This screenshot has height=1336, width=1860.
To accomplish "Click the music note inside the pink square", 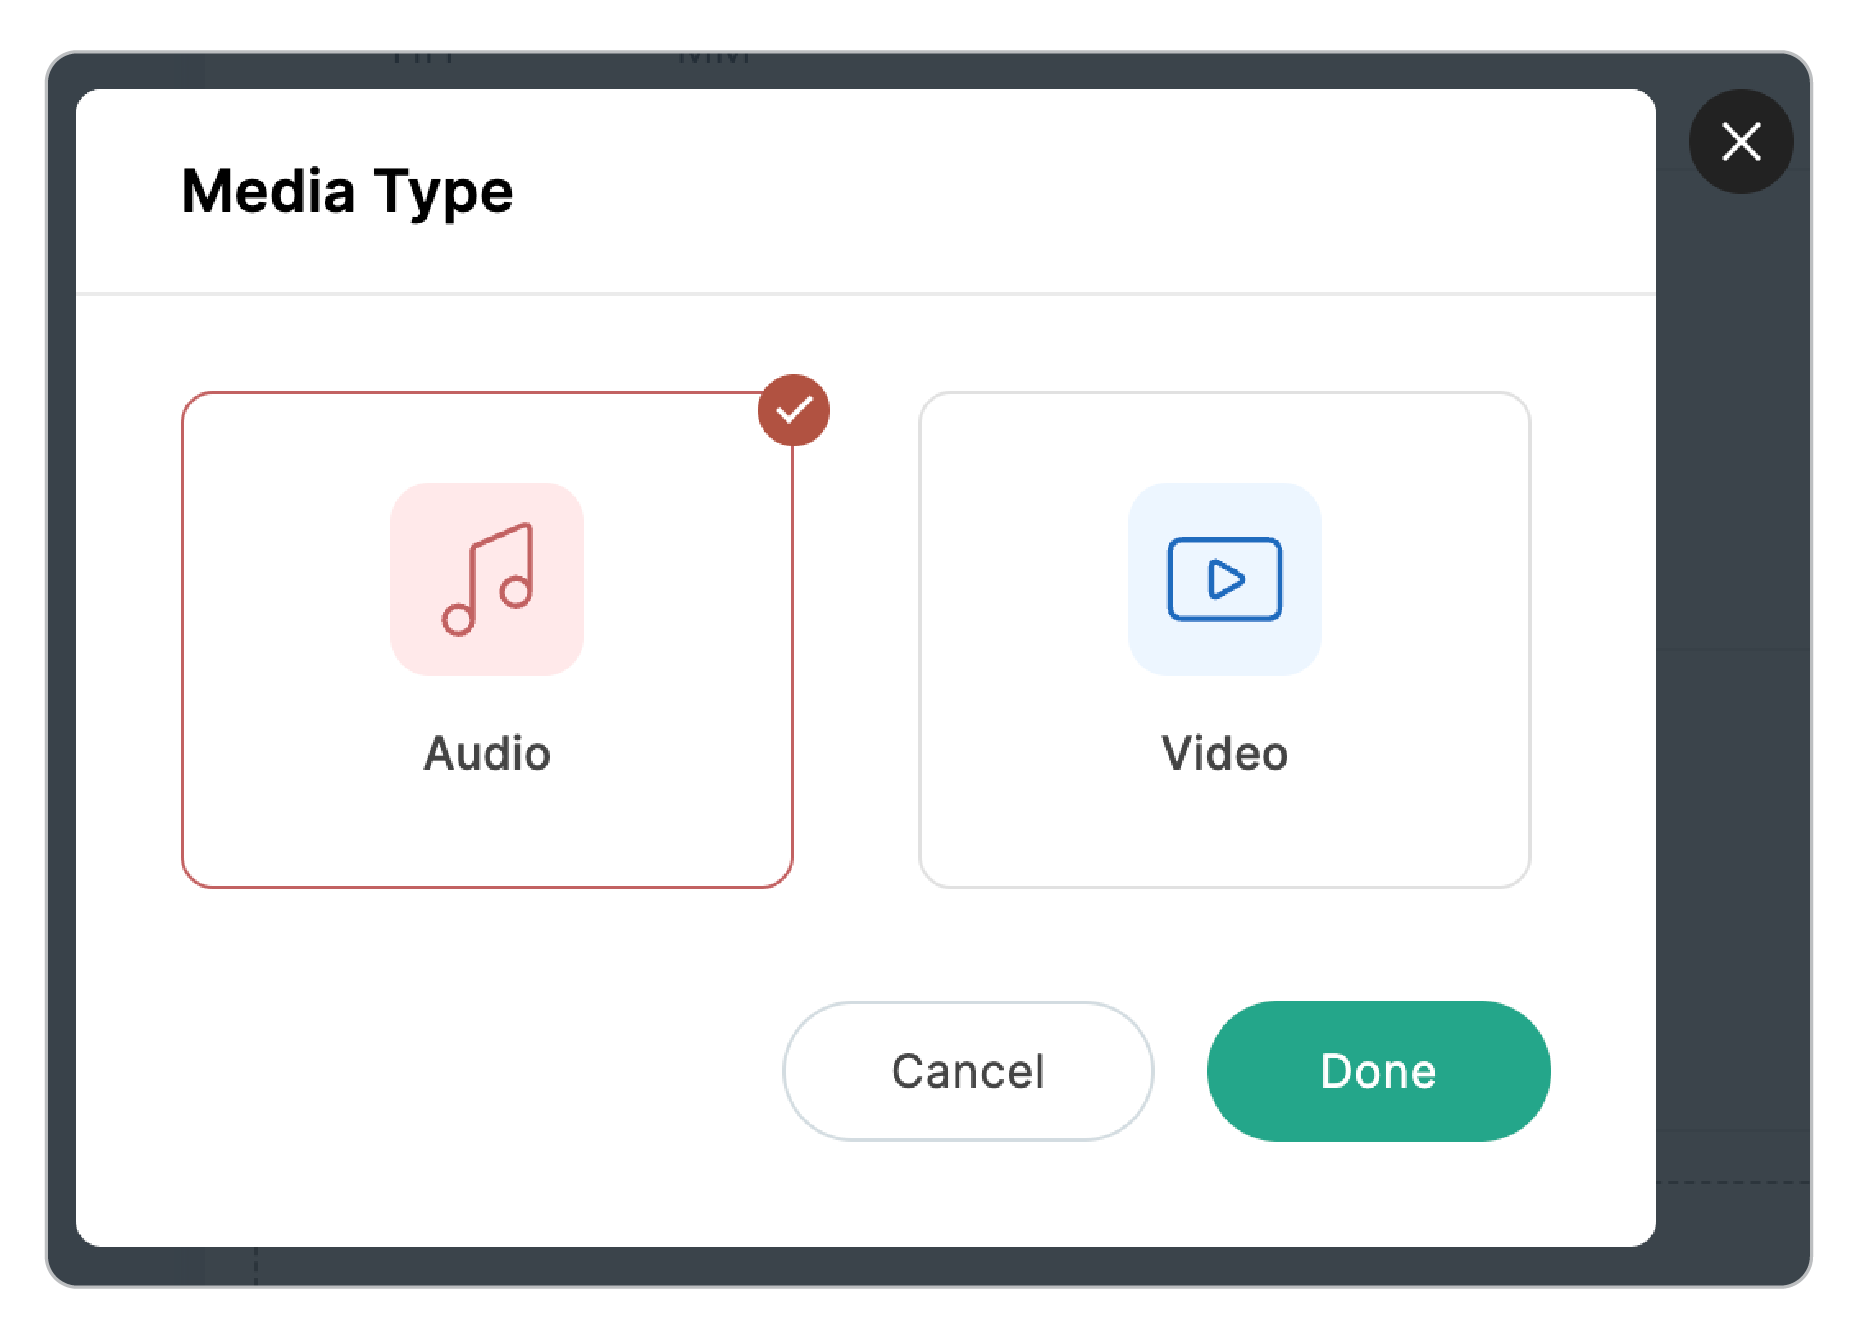I will tap(487, 578).
